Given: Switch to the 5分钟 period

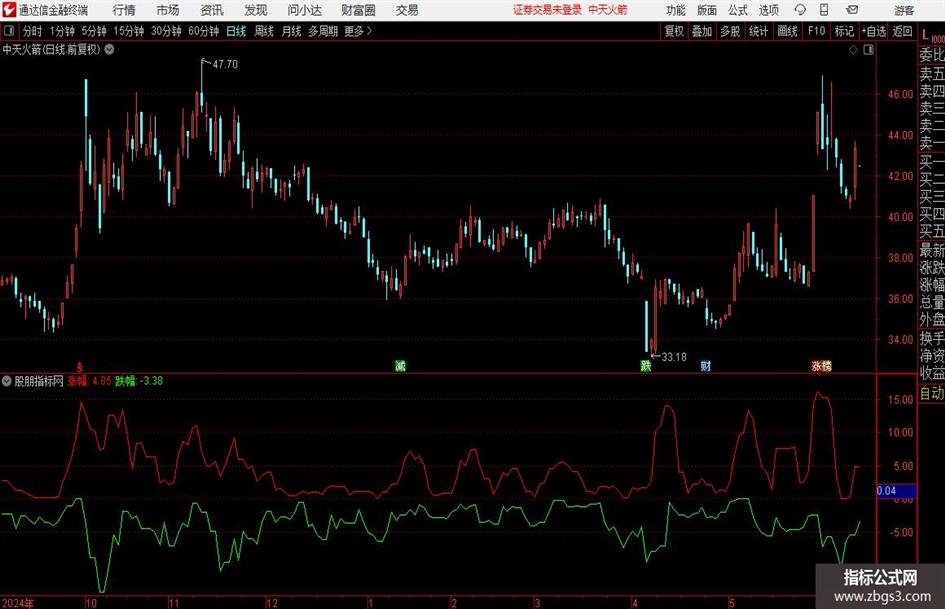Looking at the screenshot, I should point(94,31).
